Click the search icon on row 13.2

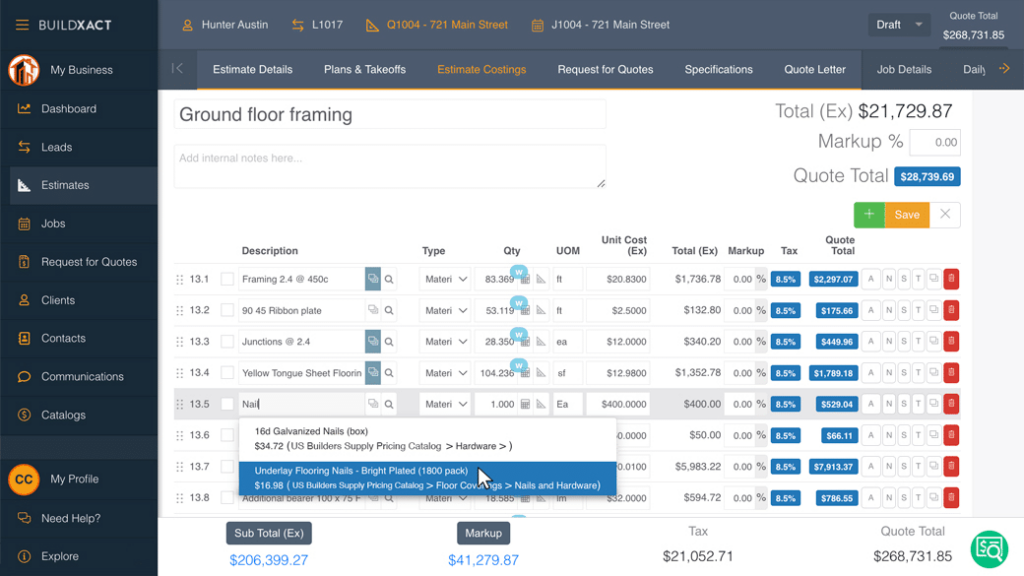coord(389,311)
